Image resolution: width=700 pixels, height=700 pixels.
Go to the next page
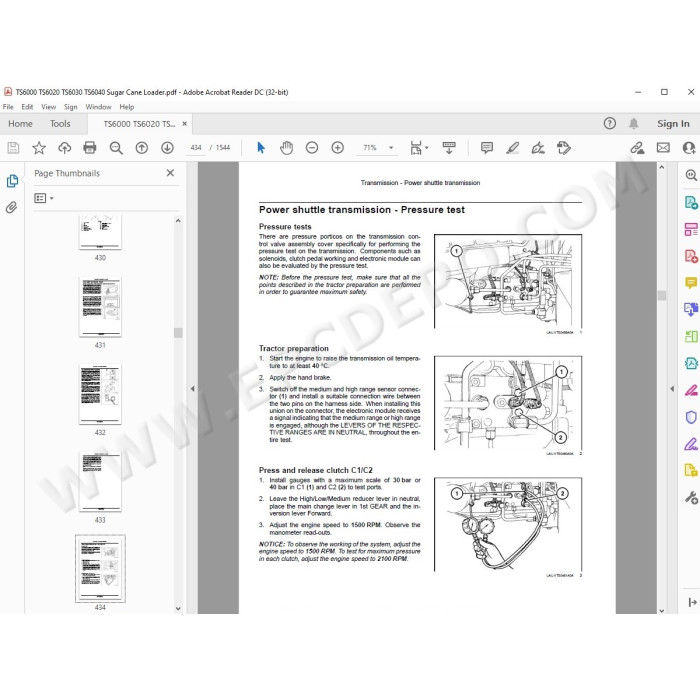(167, 148)
